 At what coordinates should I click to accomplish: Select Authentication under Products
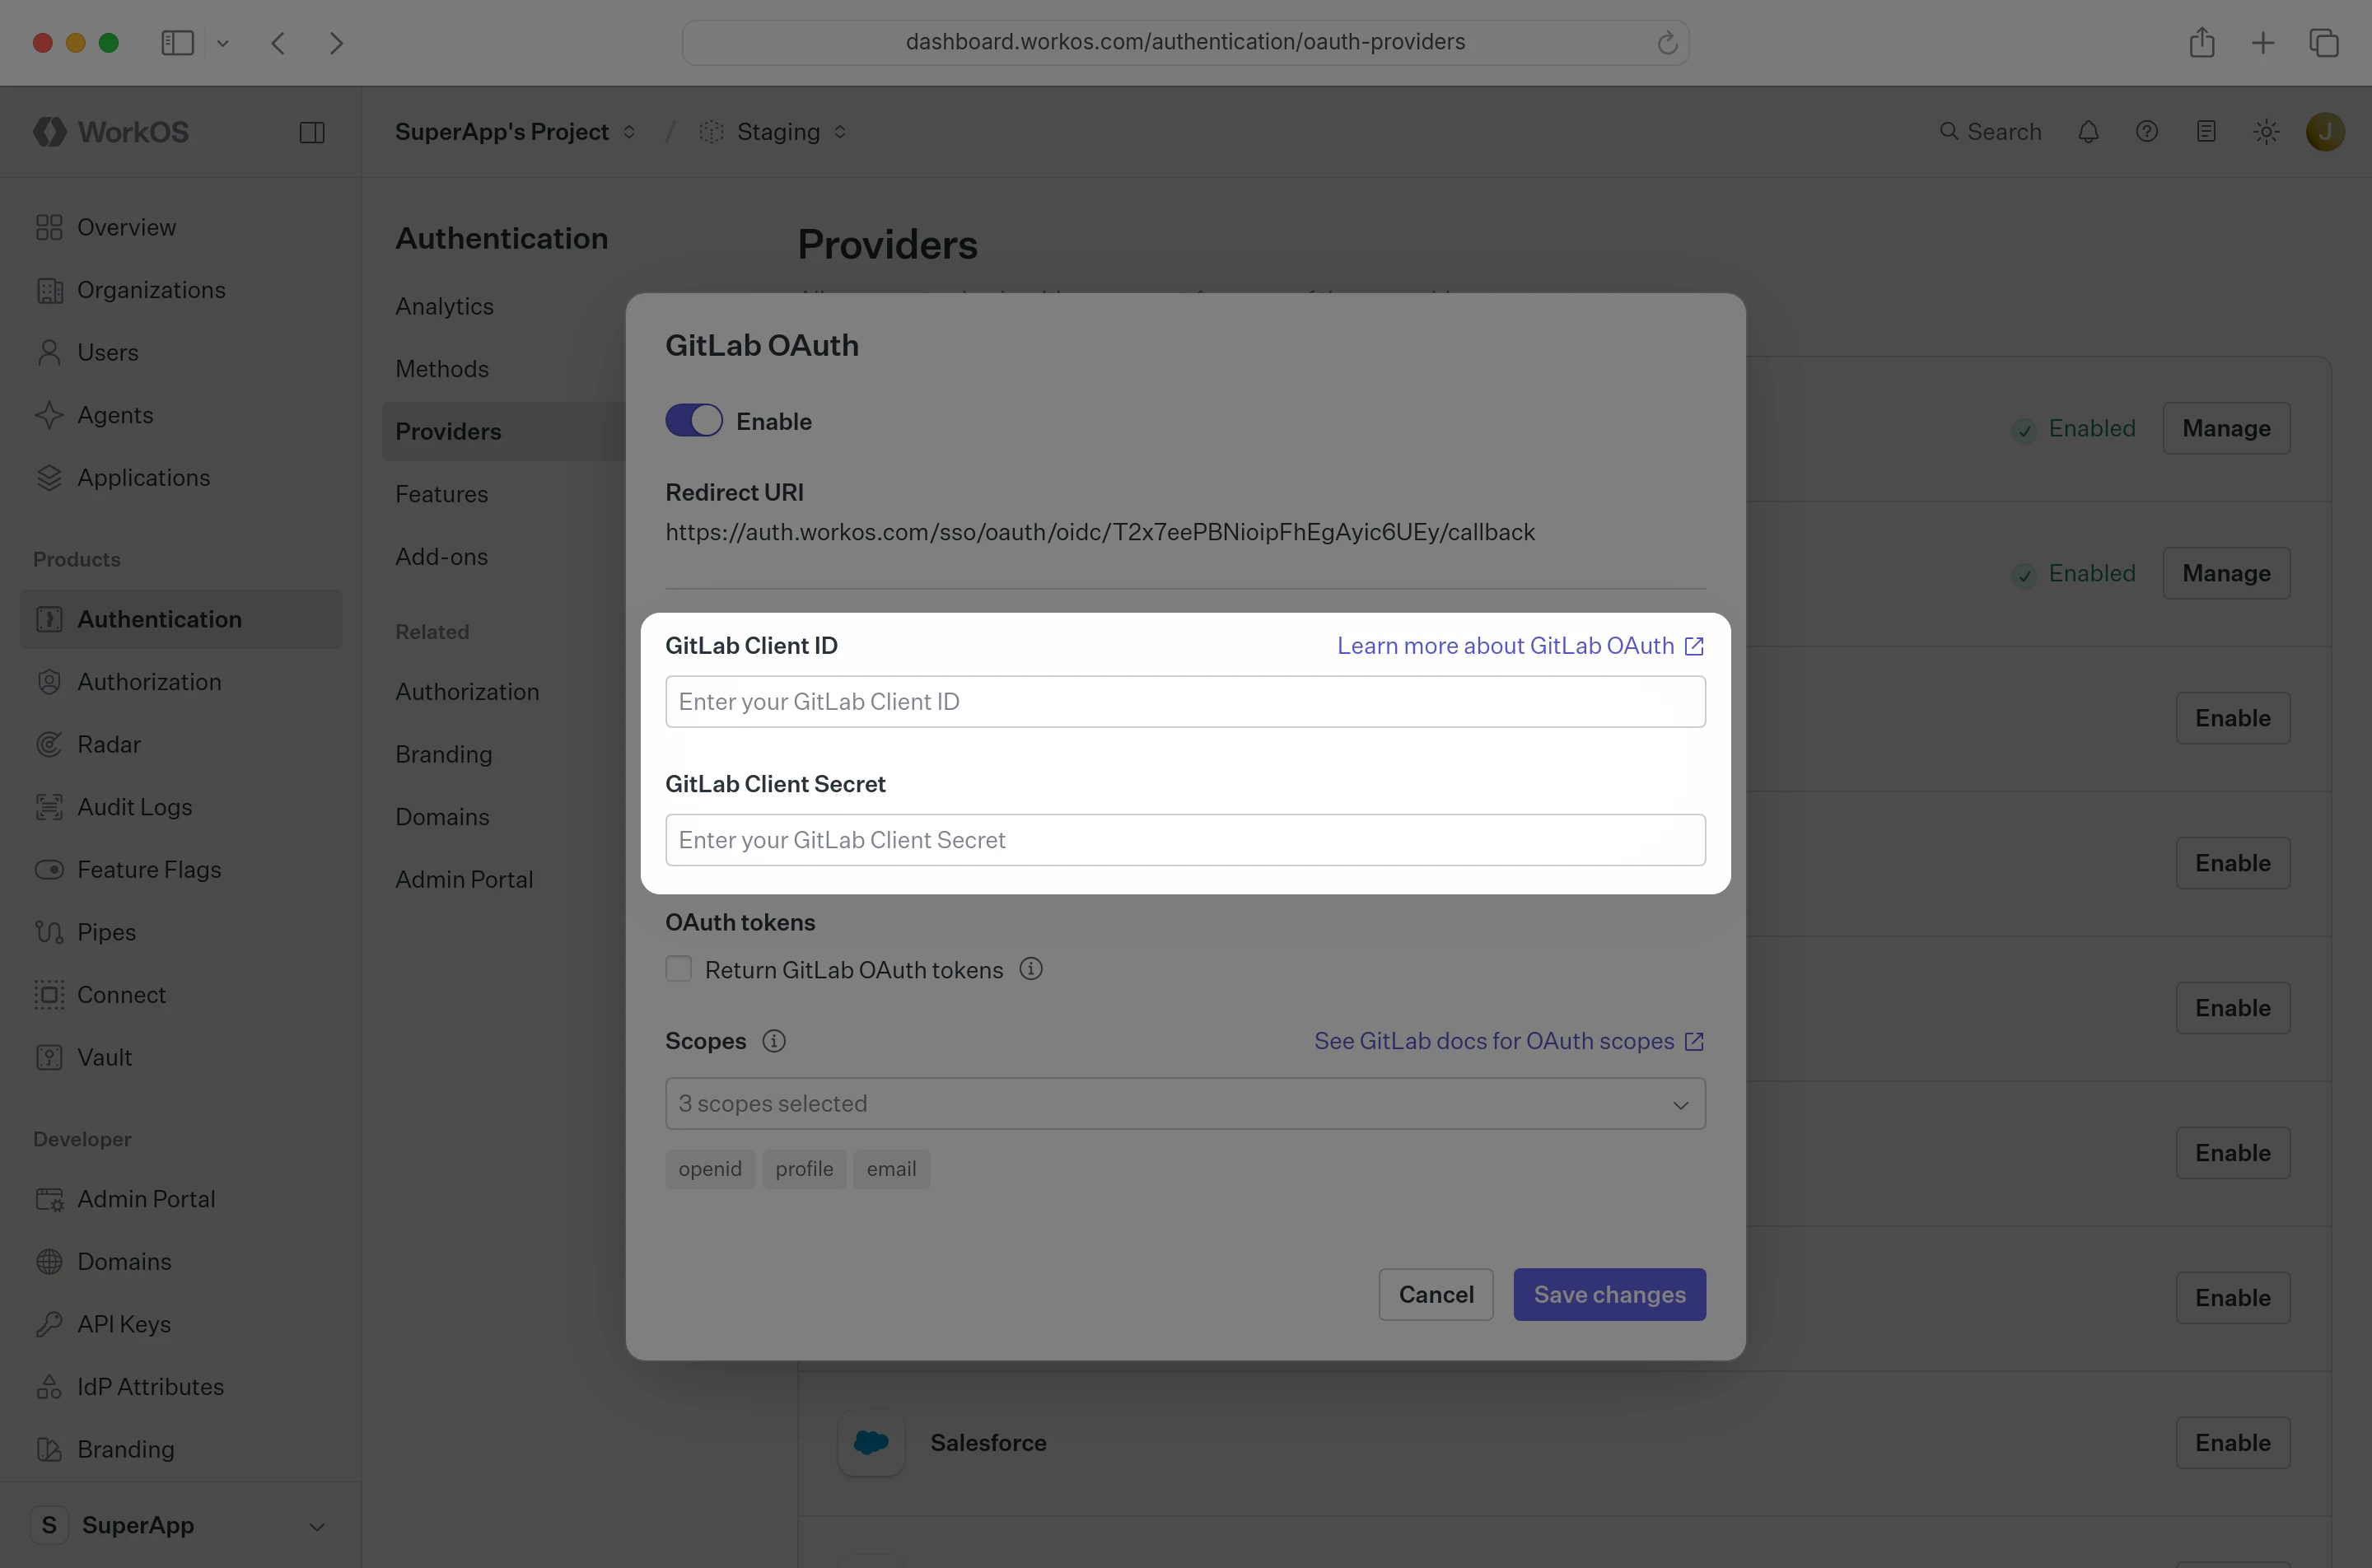[181, 619]
